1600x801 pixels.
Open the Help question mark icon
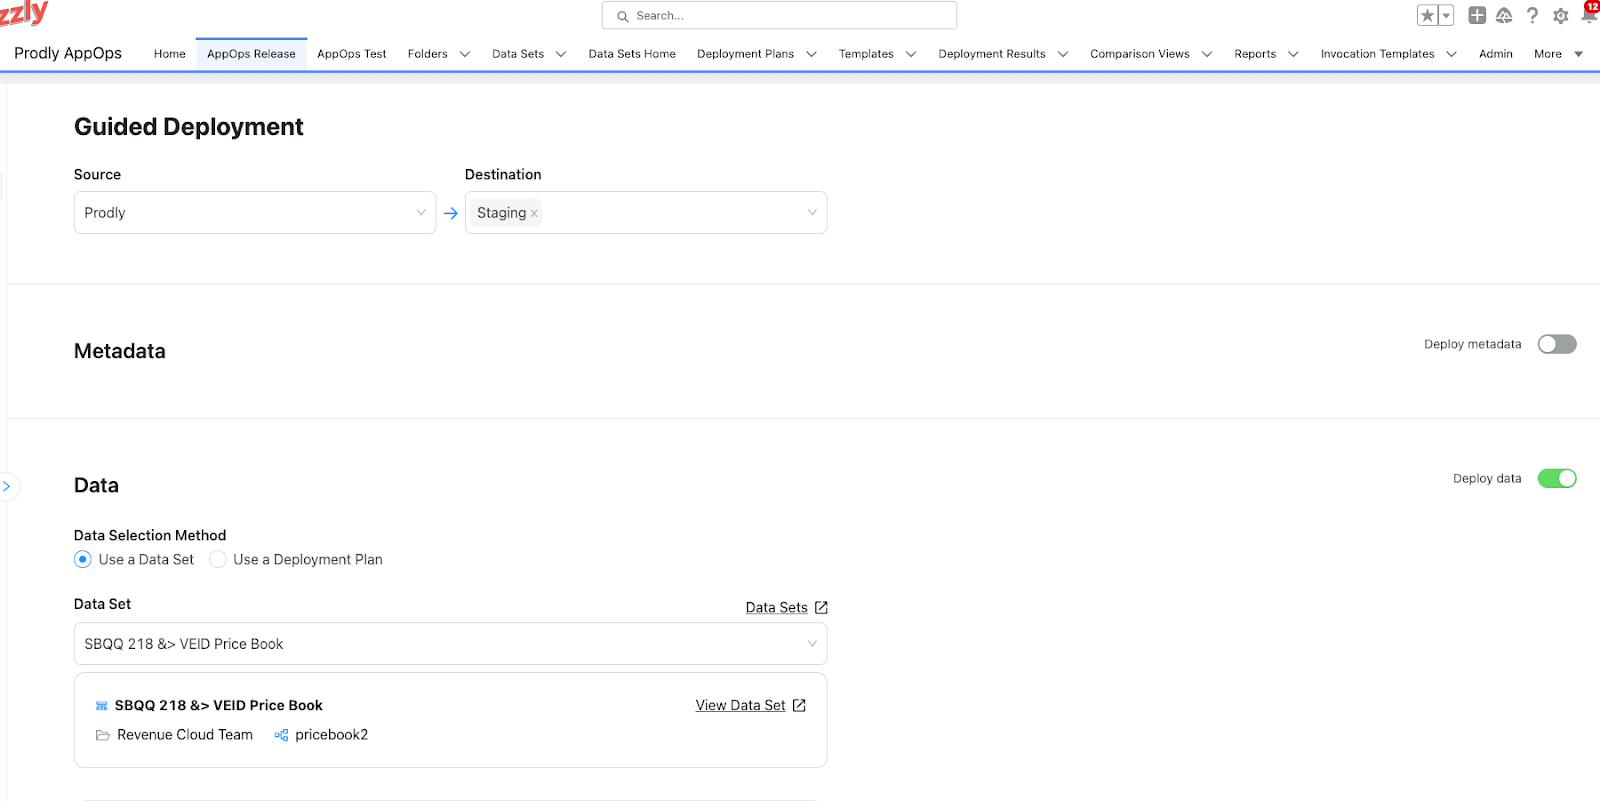click(1532, 15)
